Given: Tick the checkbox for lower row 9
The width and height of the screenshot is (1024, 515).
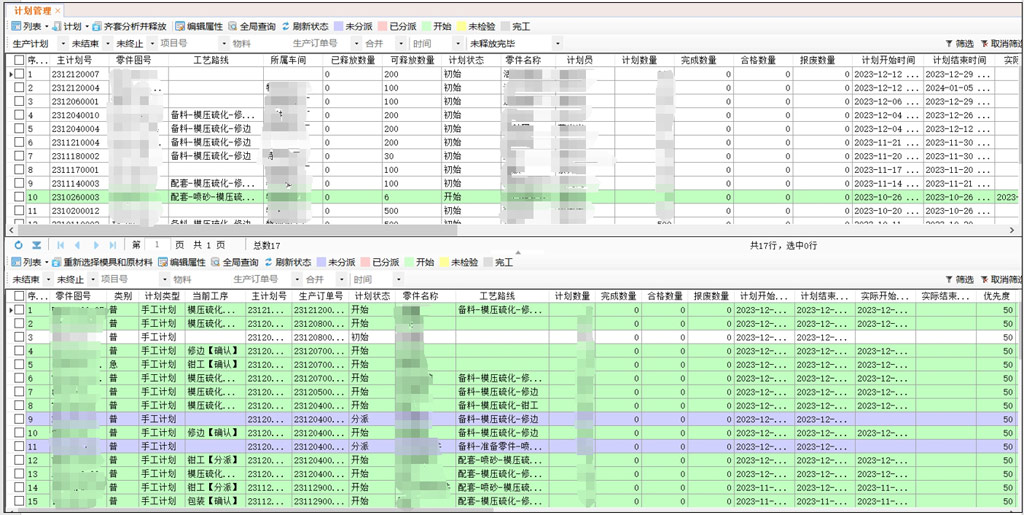Looking at the screenshot, I should (x=19, y=419).
